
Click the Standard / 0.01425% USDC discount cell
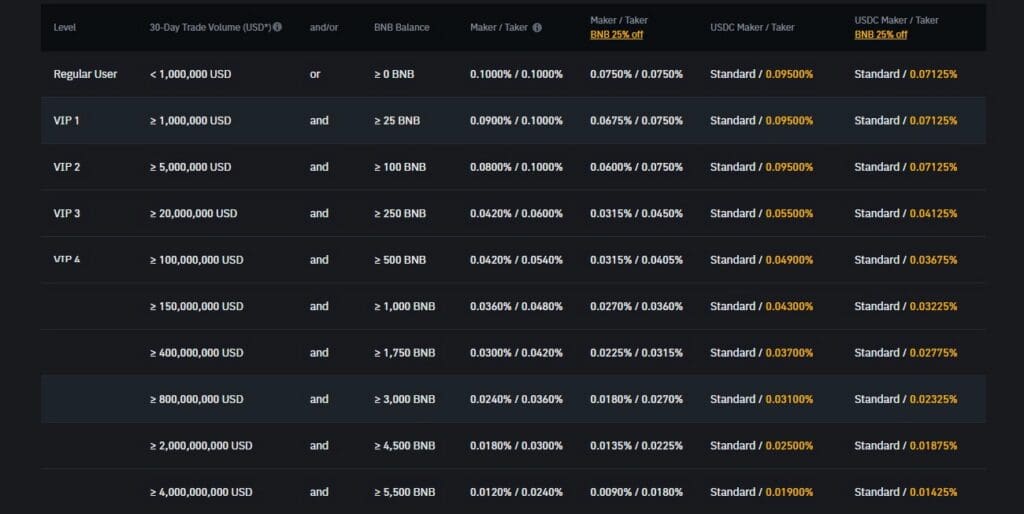[906, 492]
